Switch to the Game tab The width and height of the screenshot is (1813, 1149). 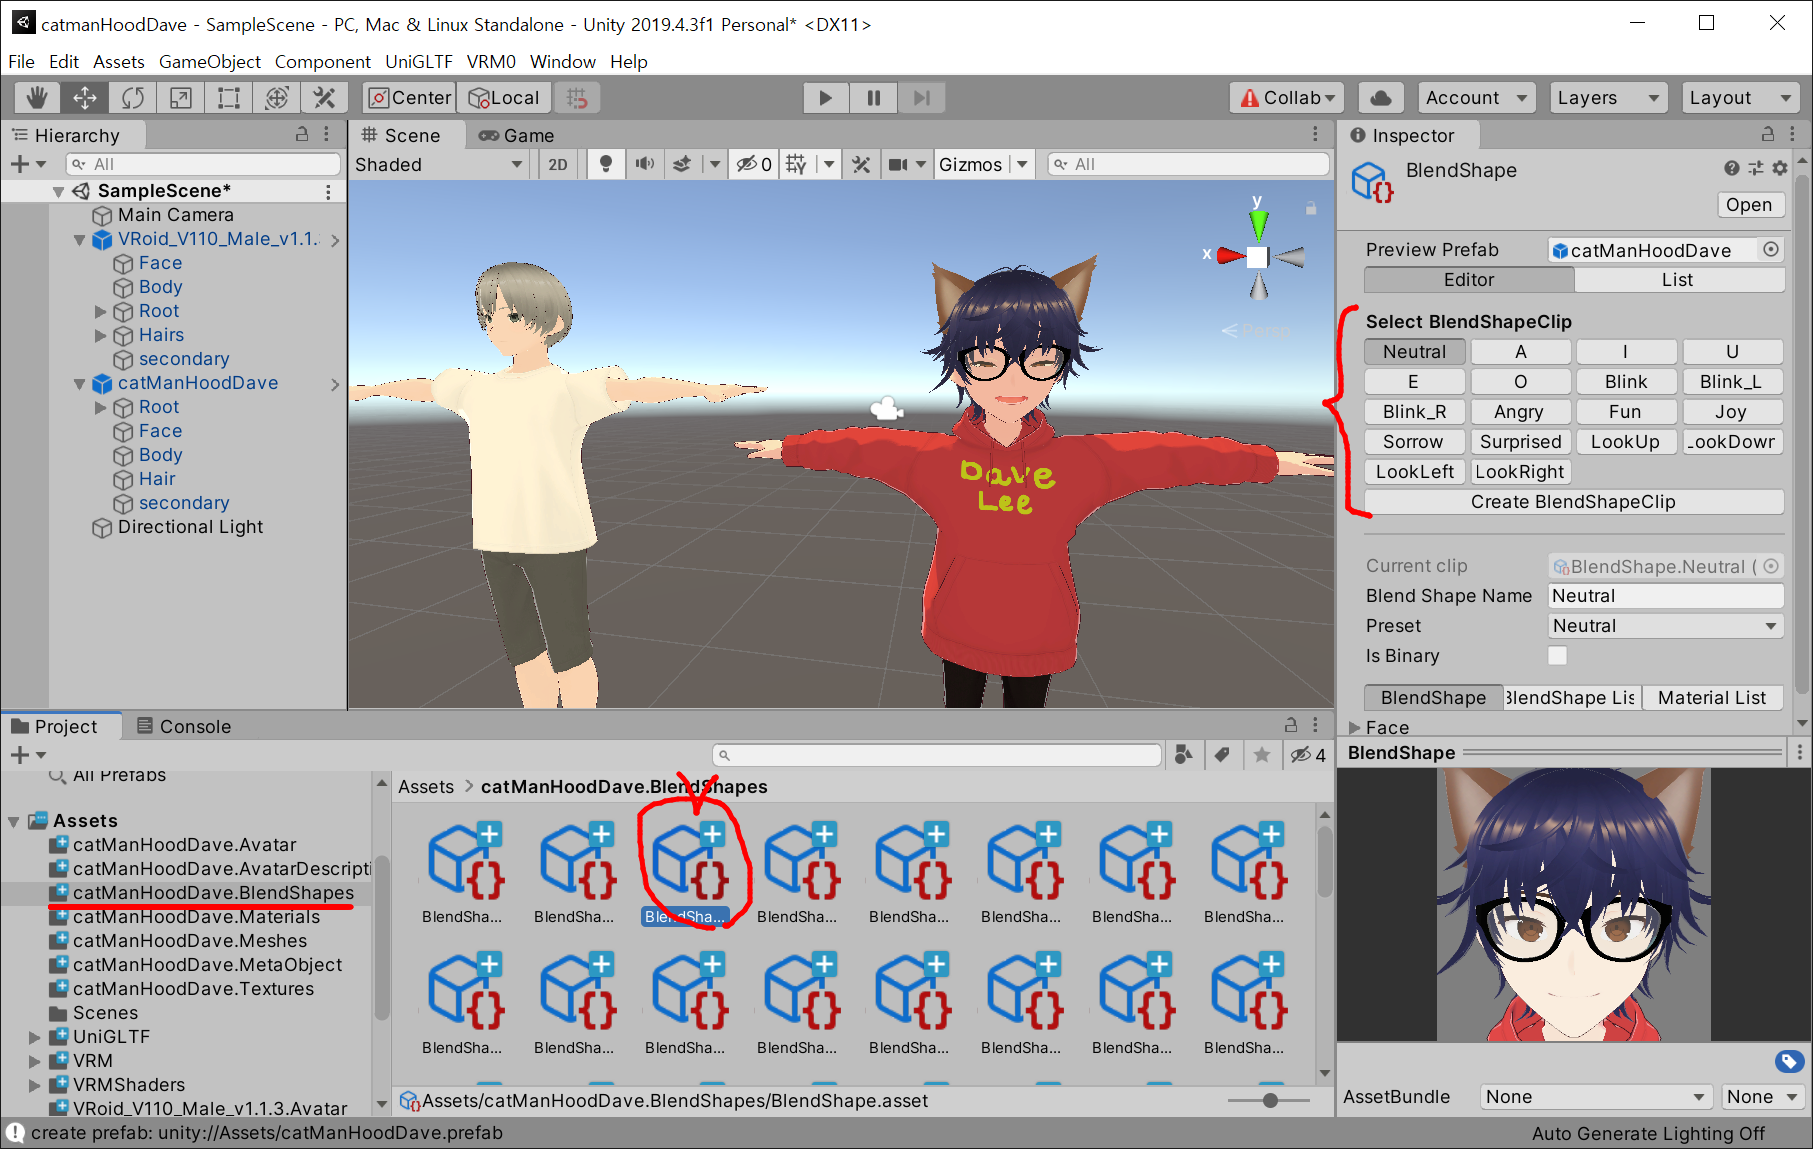pos(517,135)
